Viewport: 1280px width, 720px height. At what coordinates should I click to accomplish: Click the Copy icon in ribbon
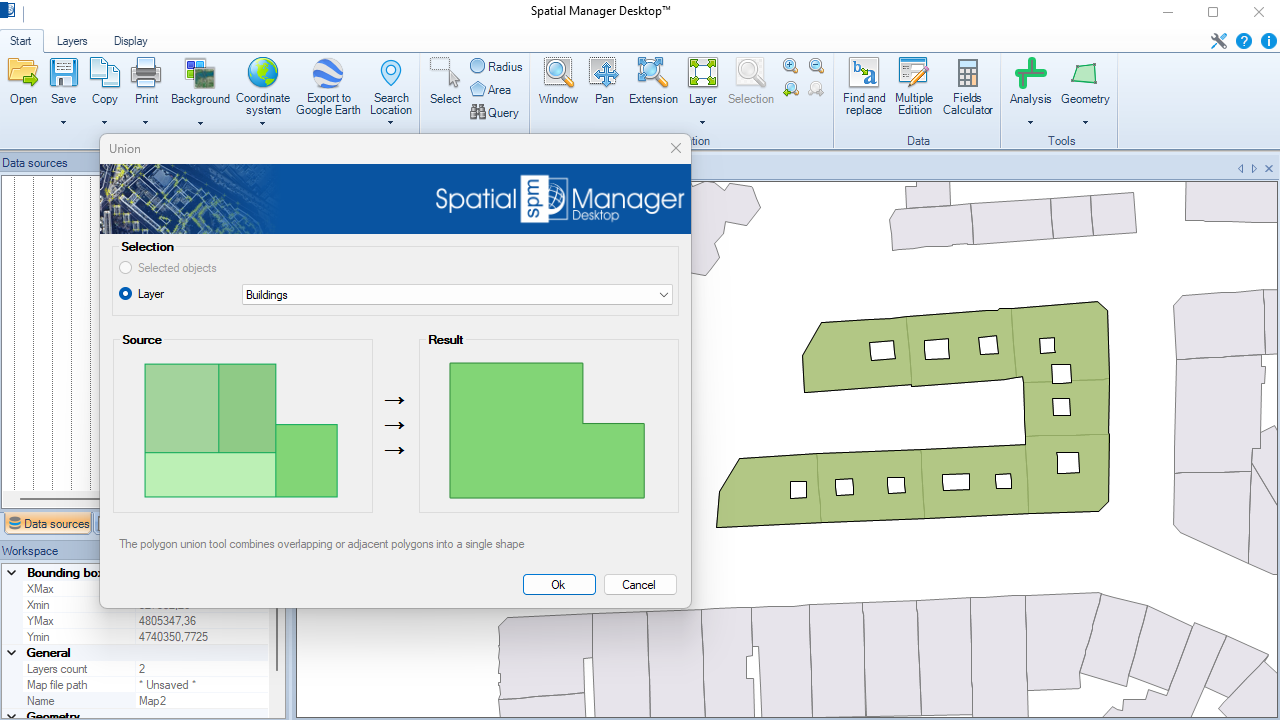pos(104,73)
